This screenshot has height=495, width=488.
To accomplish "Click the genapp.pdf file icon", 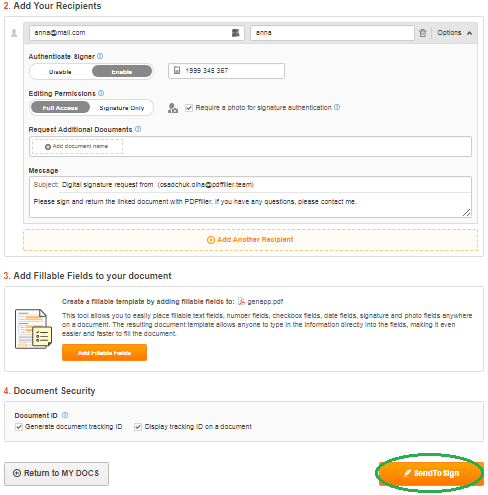I will (241, 301).
